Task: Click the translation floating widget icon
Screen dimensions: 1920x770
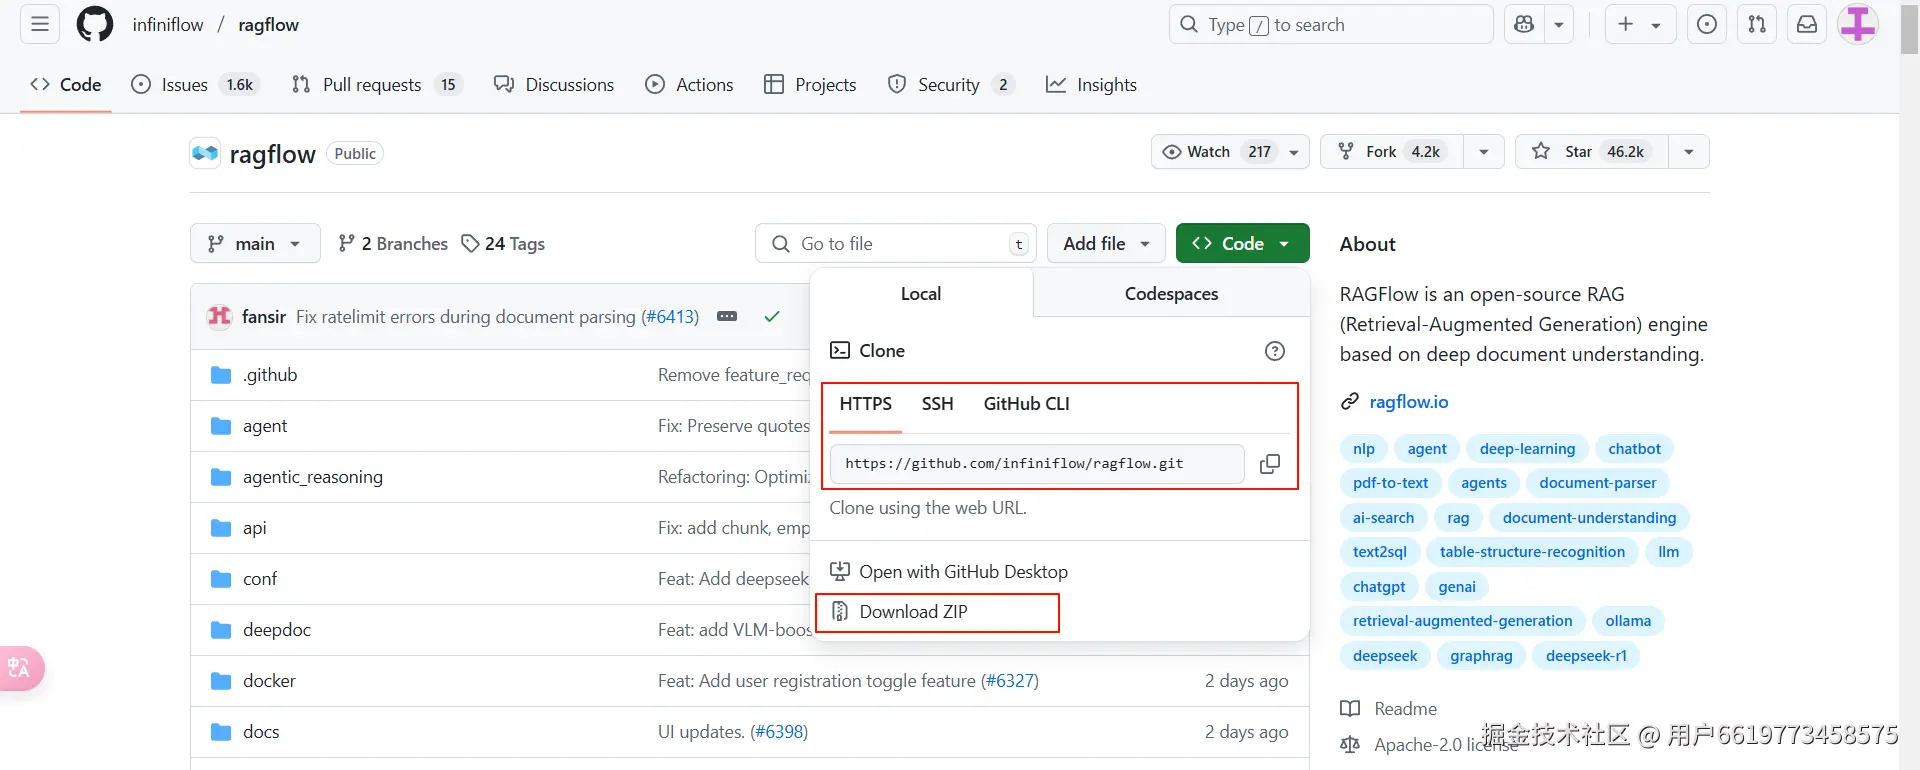Action: 20,668
